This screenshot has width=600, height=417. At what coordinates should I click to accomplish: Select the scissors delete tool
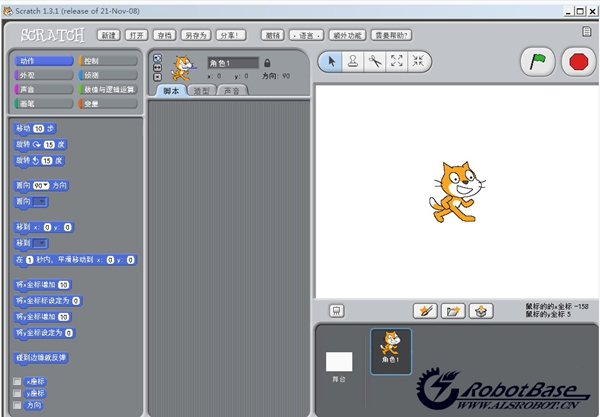(375, 61)
